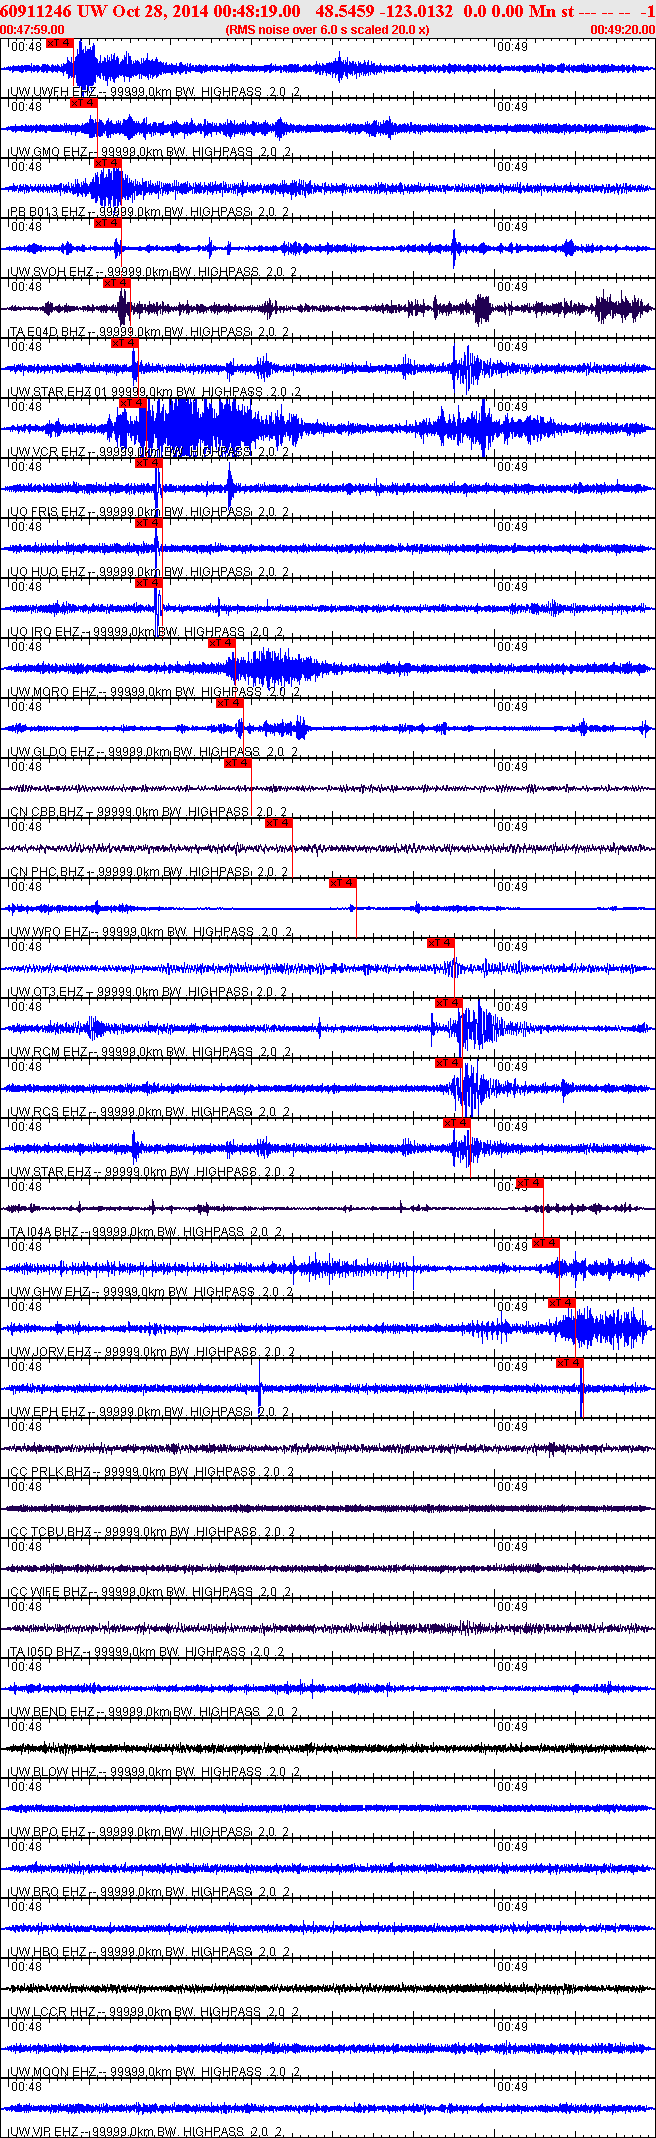656x2138 pixels.
Task: Select the pick marker above the UW.VCR label
Action: pyautogui.click(x=133, y=403)
